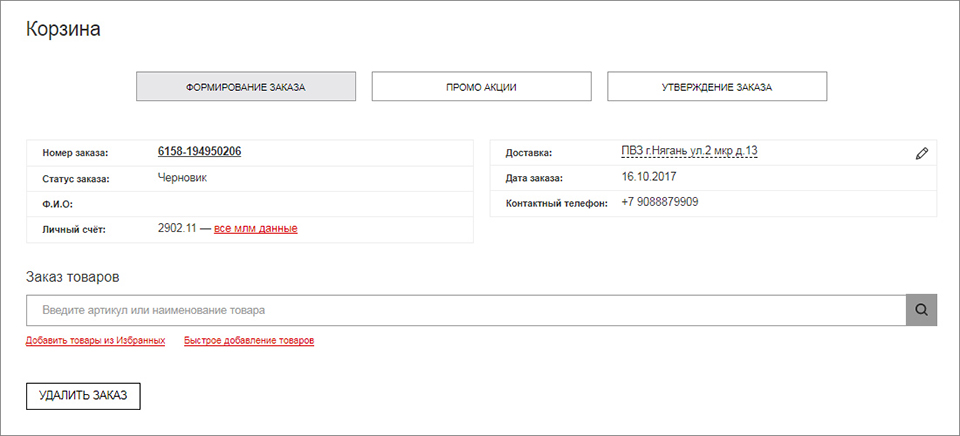Click the order date 16.10.2017

(648, 177)
